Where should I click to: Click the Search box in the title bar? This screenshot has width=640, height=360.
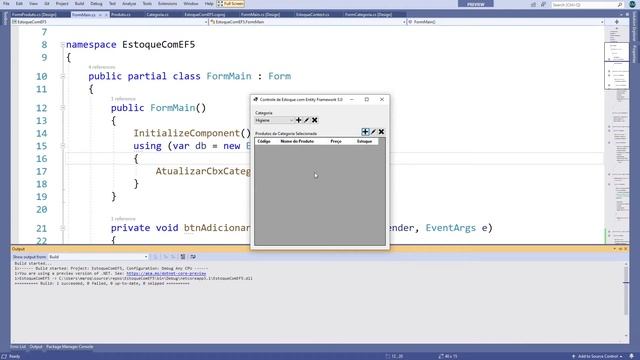pos(587,4)
